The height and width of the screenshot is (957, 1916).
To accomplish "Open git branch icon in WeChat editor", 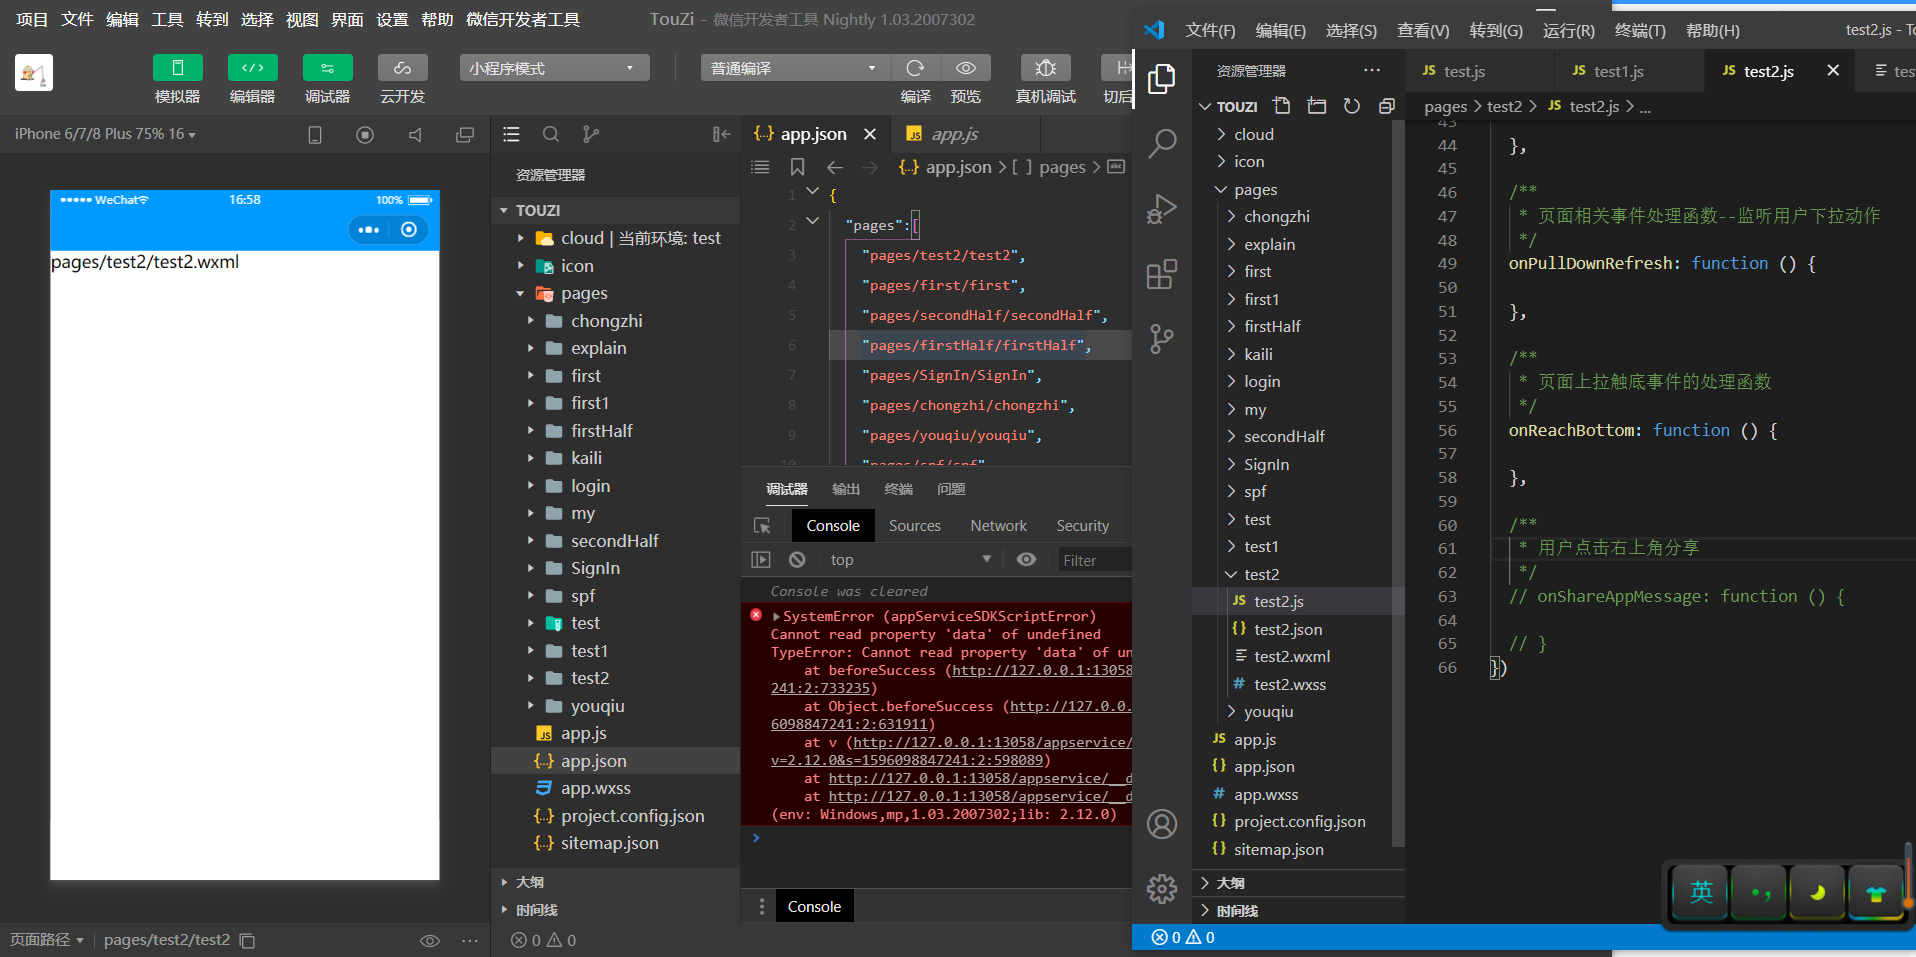I will coord(591,134).
